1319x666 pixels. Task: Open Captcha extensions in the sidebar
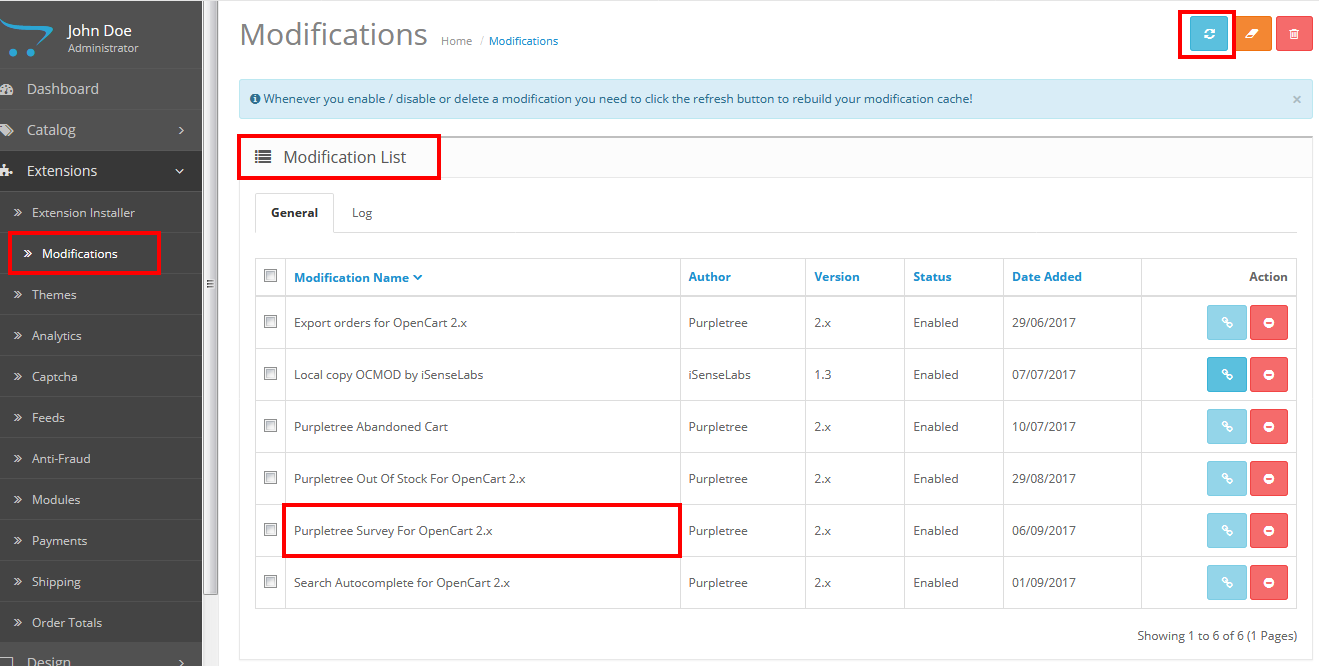point(101,377)
